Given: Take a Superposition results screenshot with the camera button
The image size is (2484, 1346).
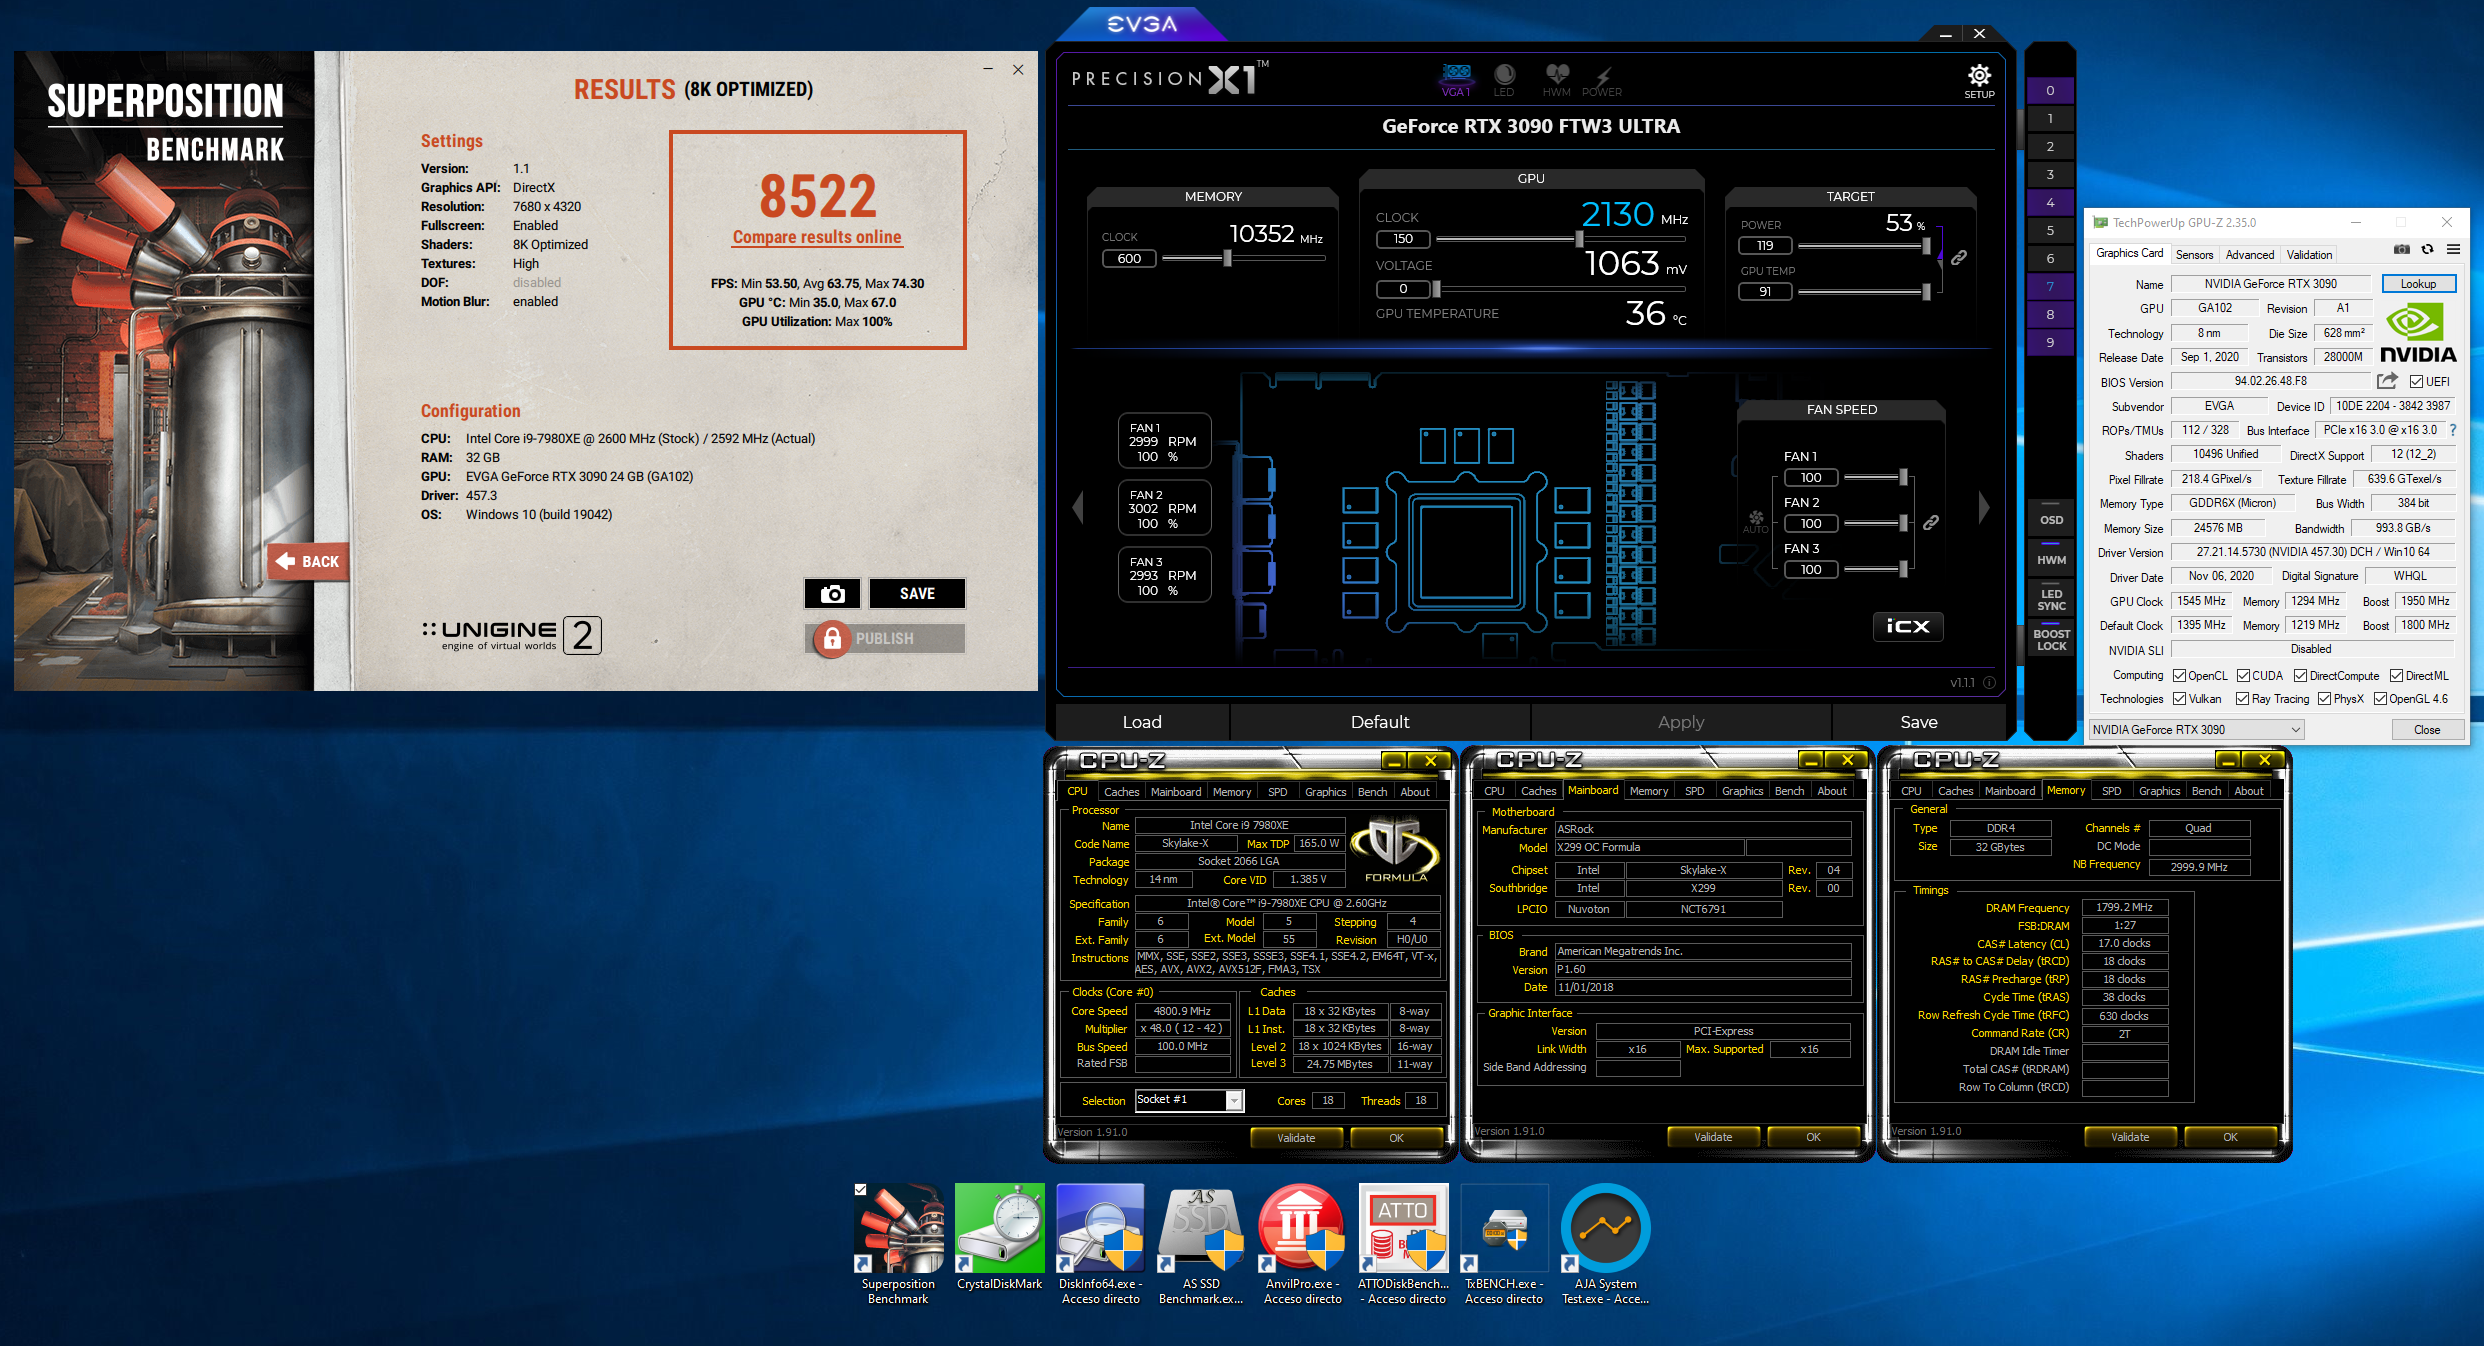Looking at the screenshot, I should 832,594.
